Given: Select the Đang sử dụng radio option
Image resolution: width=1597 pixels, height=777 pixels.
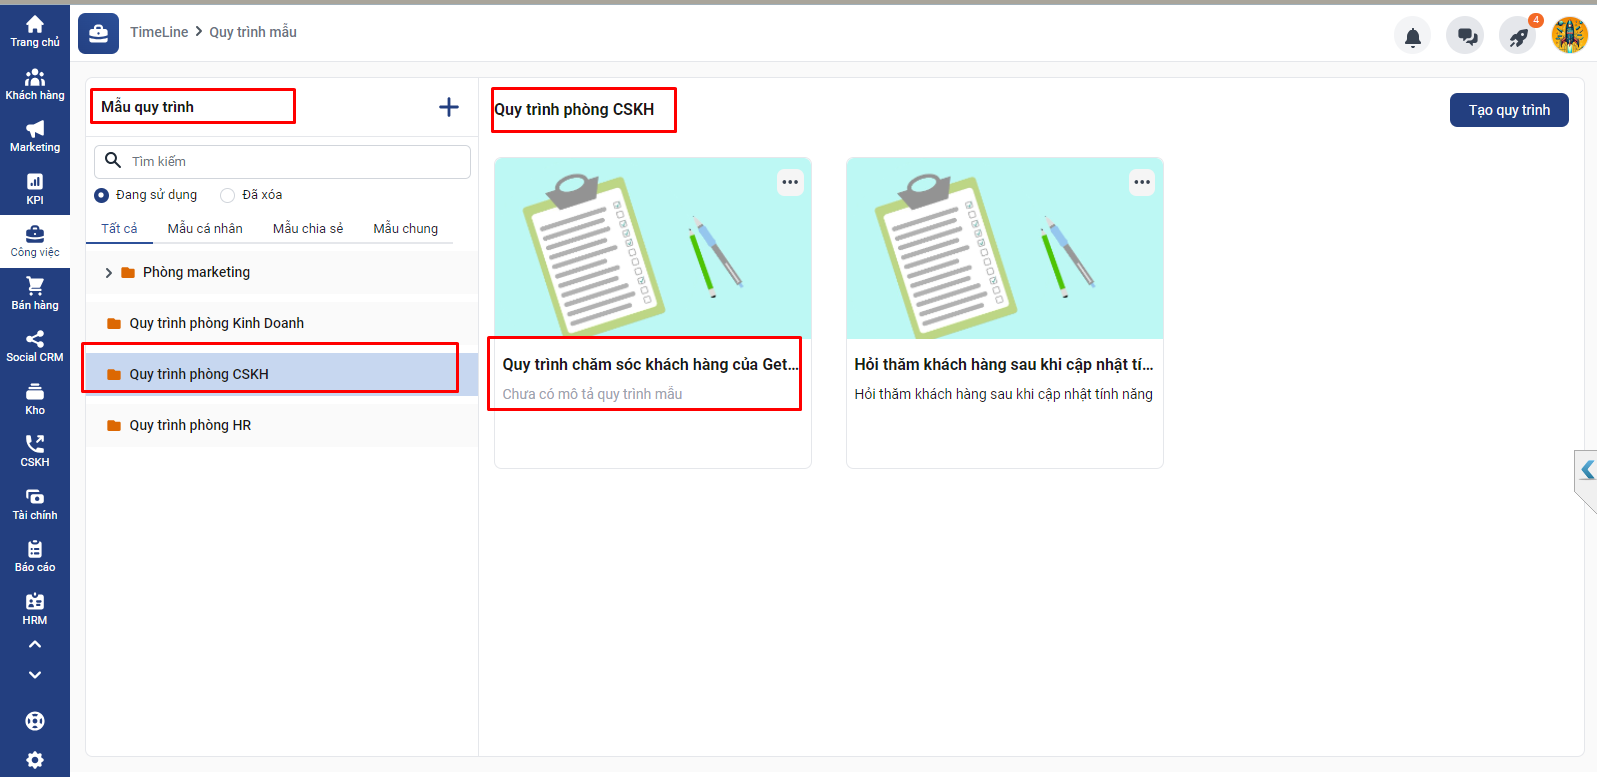Looking at the screenshot, I should point(102,195).
